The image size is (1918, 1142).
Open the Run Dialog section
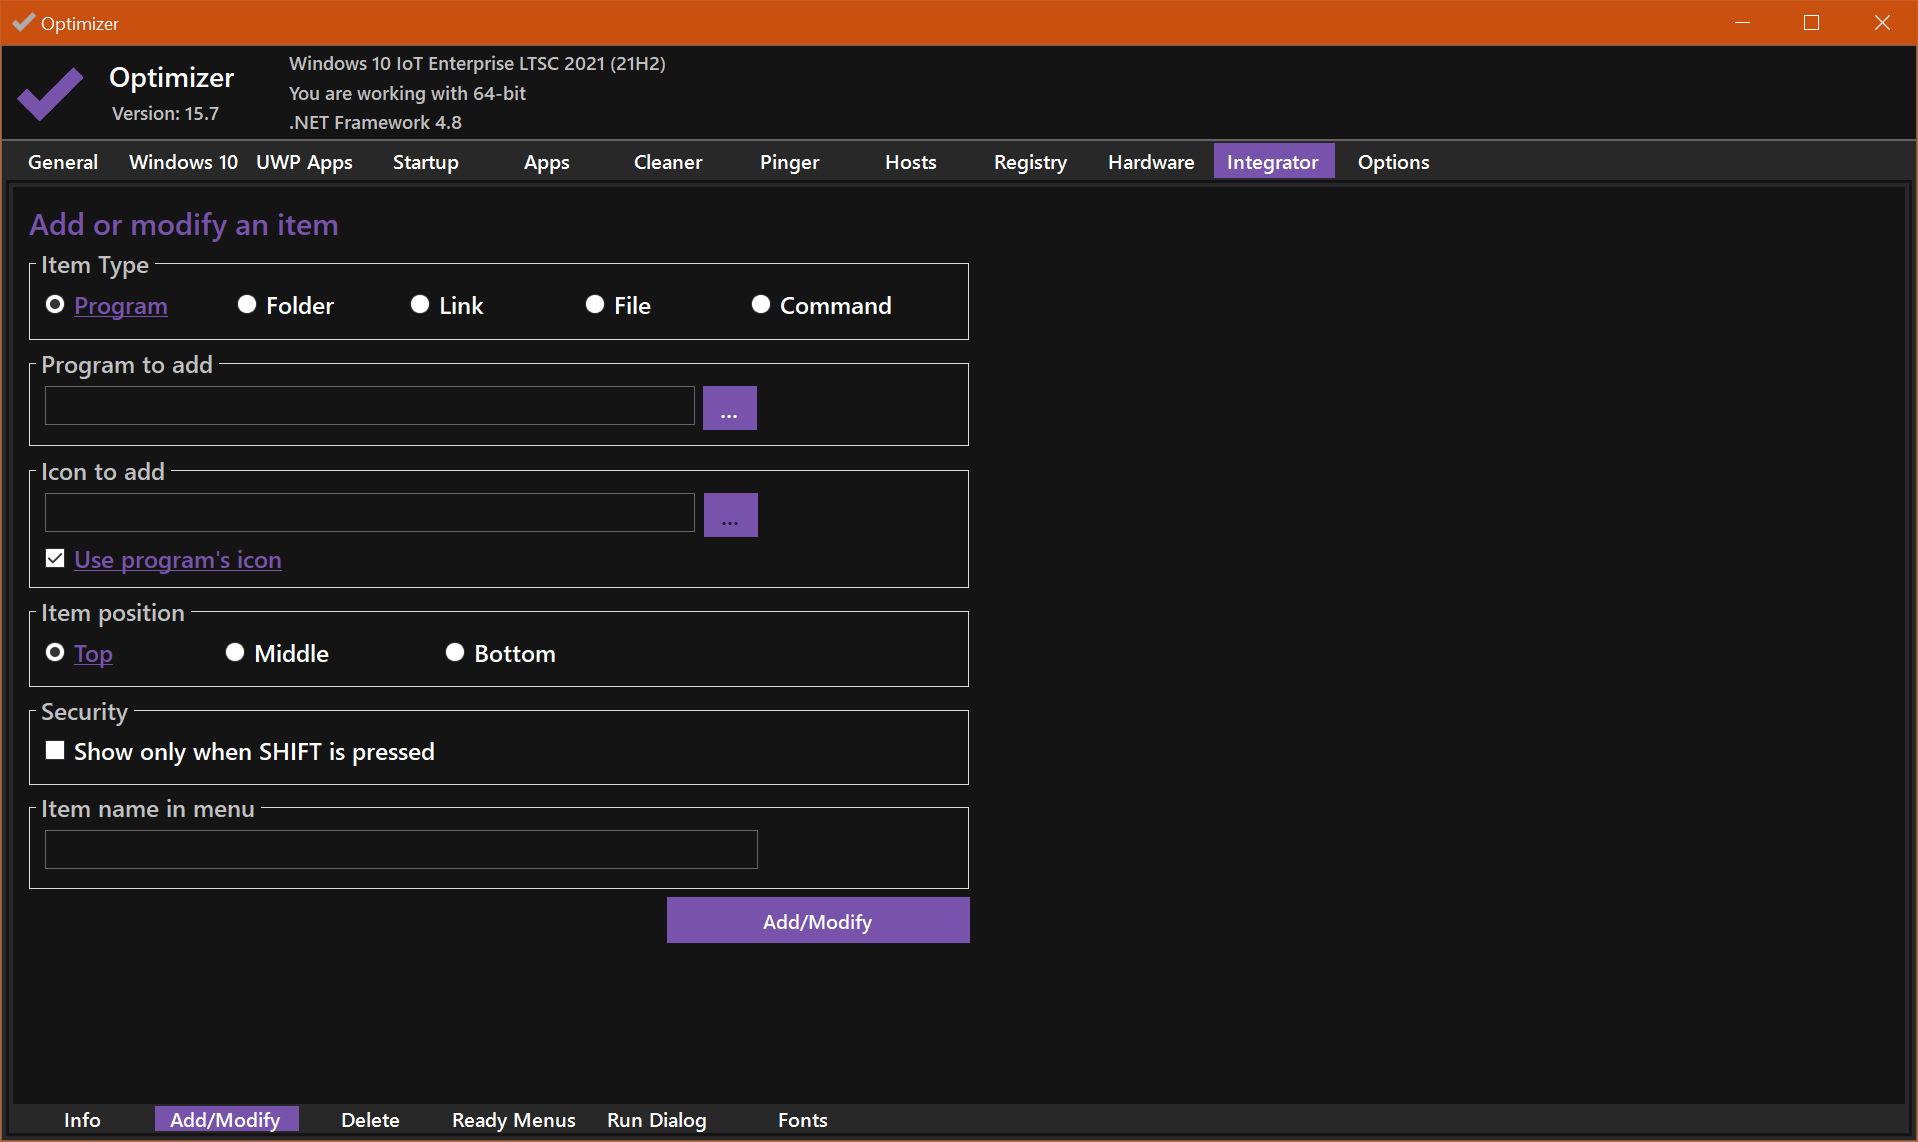656,1120
